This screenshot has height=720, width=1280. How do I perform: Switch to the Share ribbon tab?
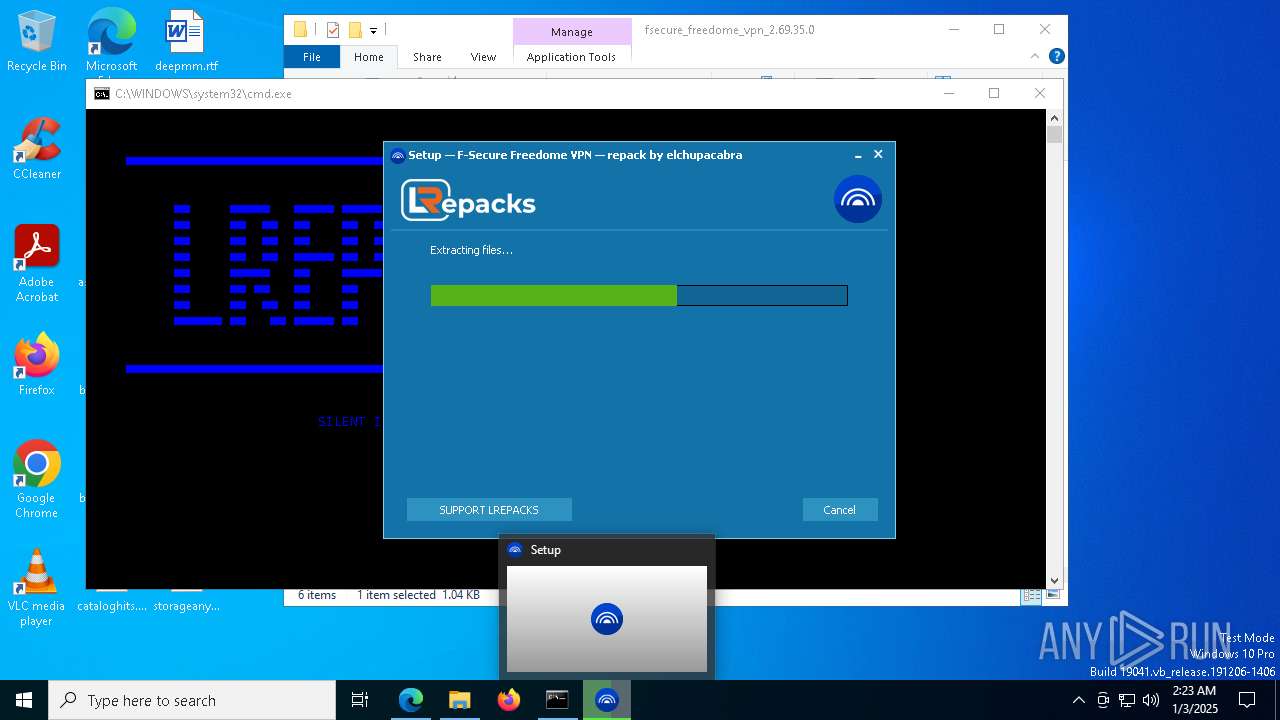pos(427,57)
